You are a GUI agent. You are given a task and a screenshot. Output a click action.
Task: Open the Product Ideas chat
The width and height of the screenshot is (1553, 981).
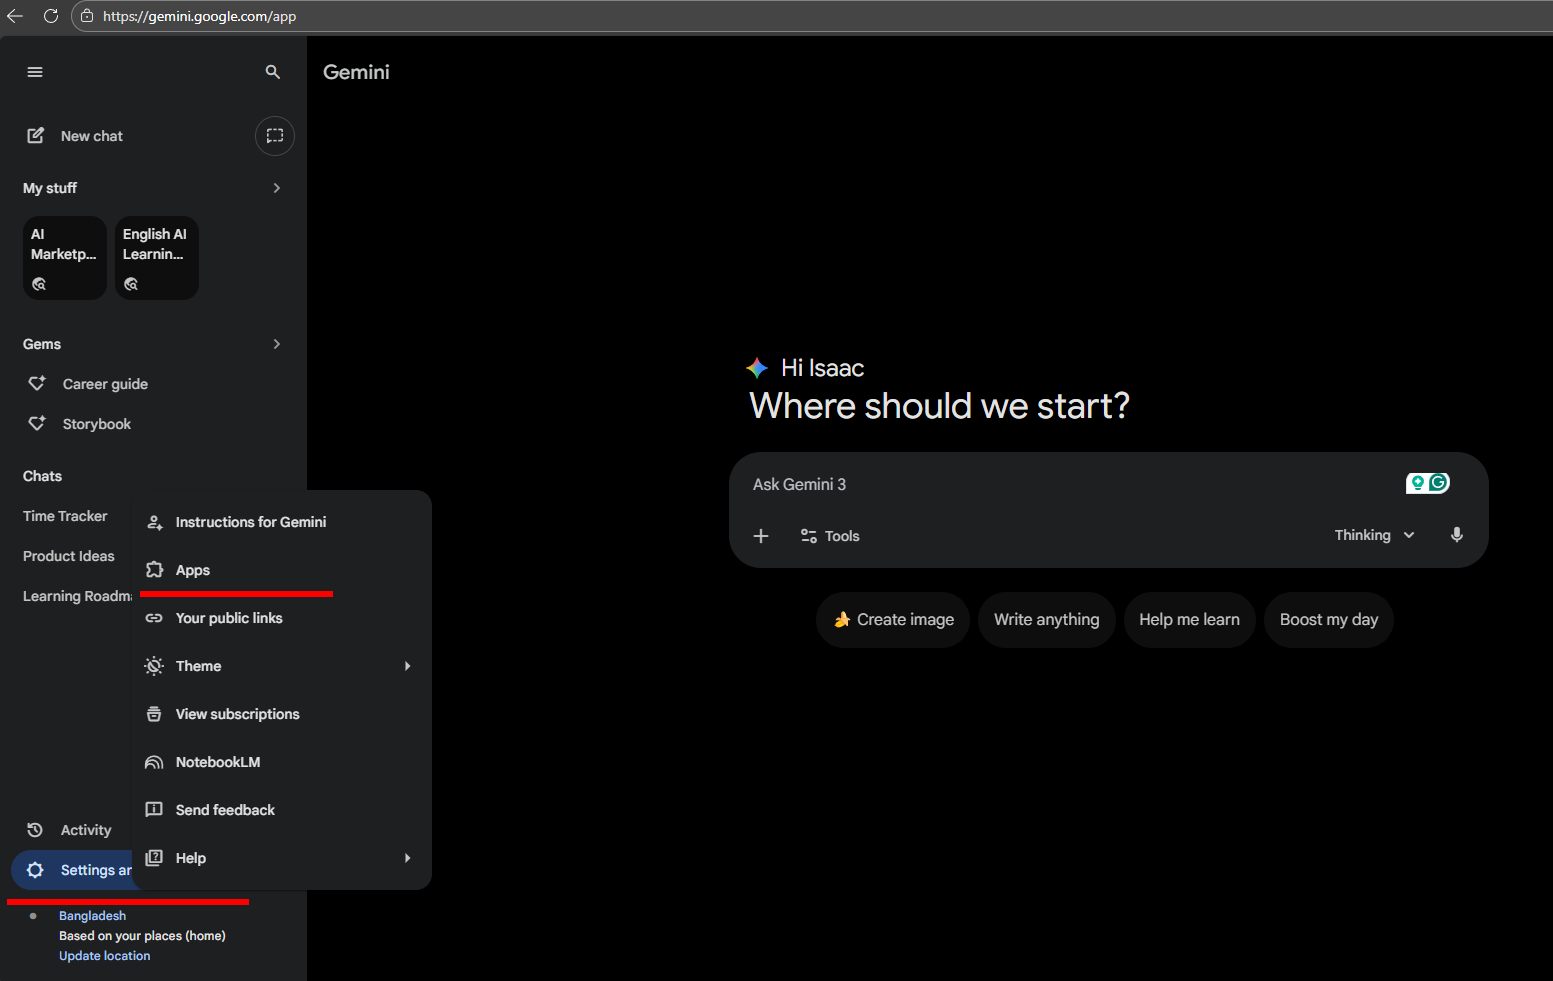point(69,556)
